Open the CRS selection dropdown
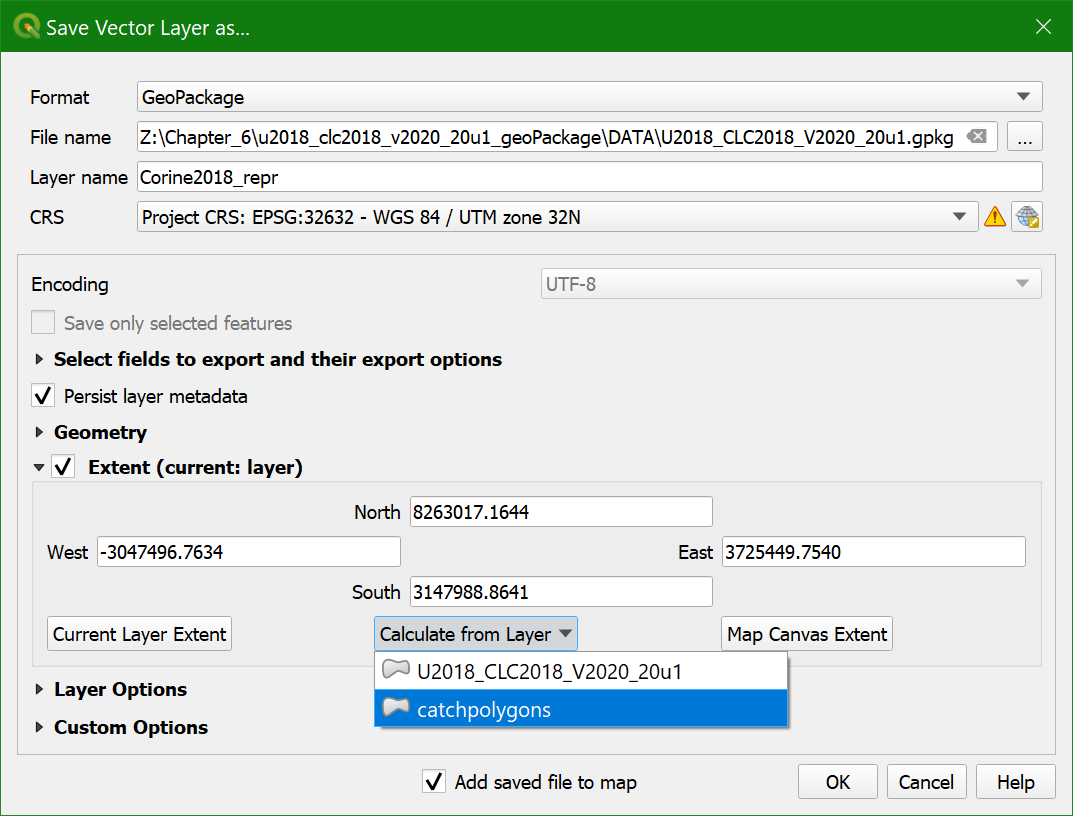The width and height of the screenshot is (1073, 816). (x=557, y=217)
